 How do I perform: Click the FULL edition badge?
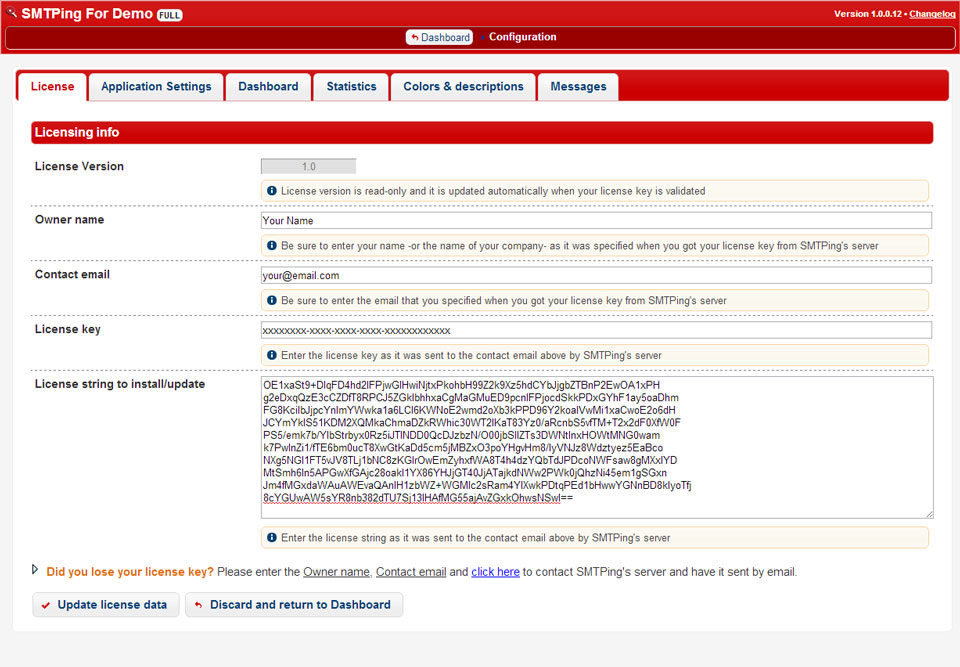pos(170,15)
